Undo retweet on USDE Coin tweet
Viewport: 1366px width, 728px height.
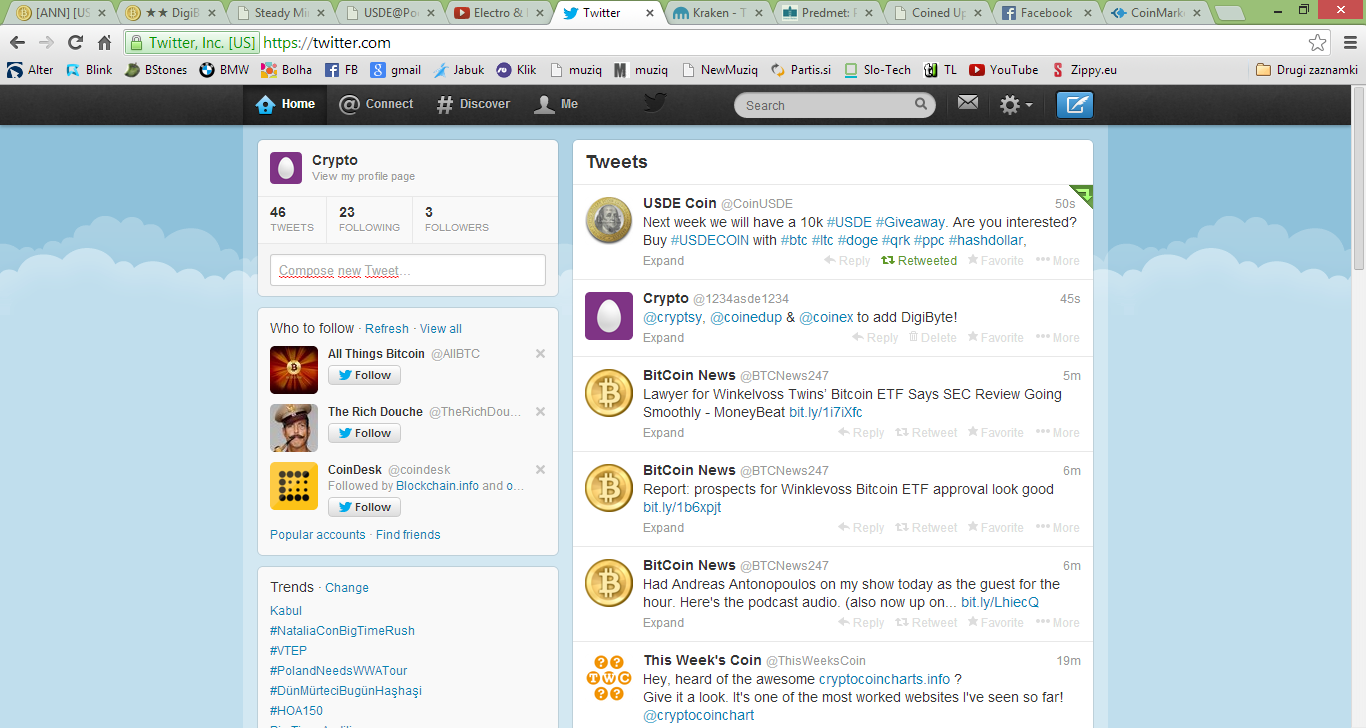tap(919, 260)
